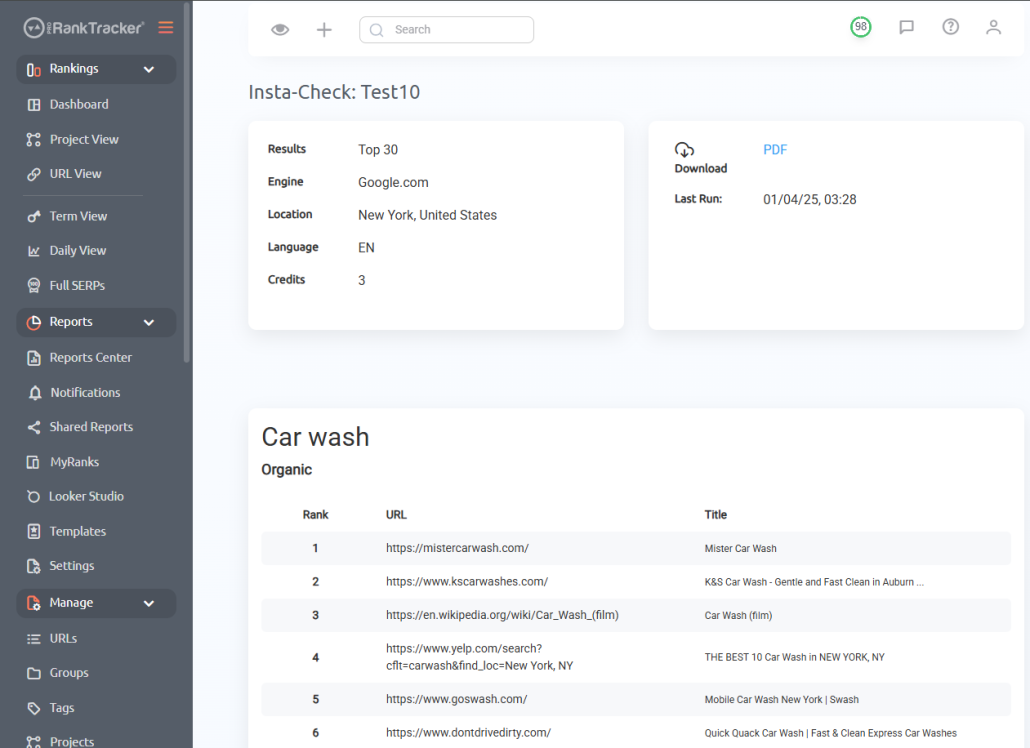Image resolution: width=1030 pixels, height=748 pixels.
Task: Open goswash.com URL
Action: click(457, 699)
